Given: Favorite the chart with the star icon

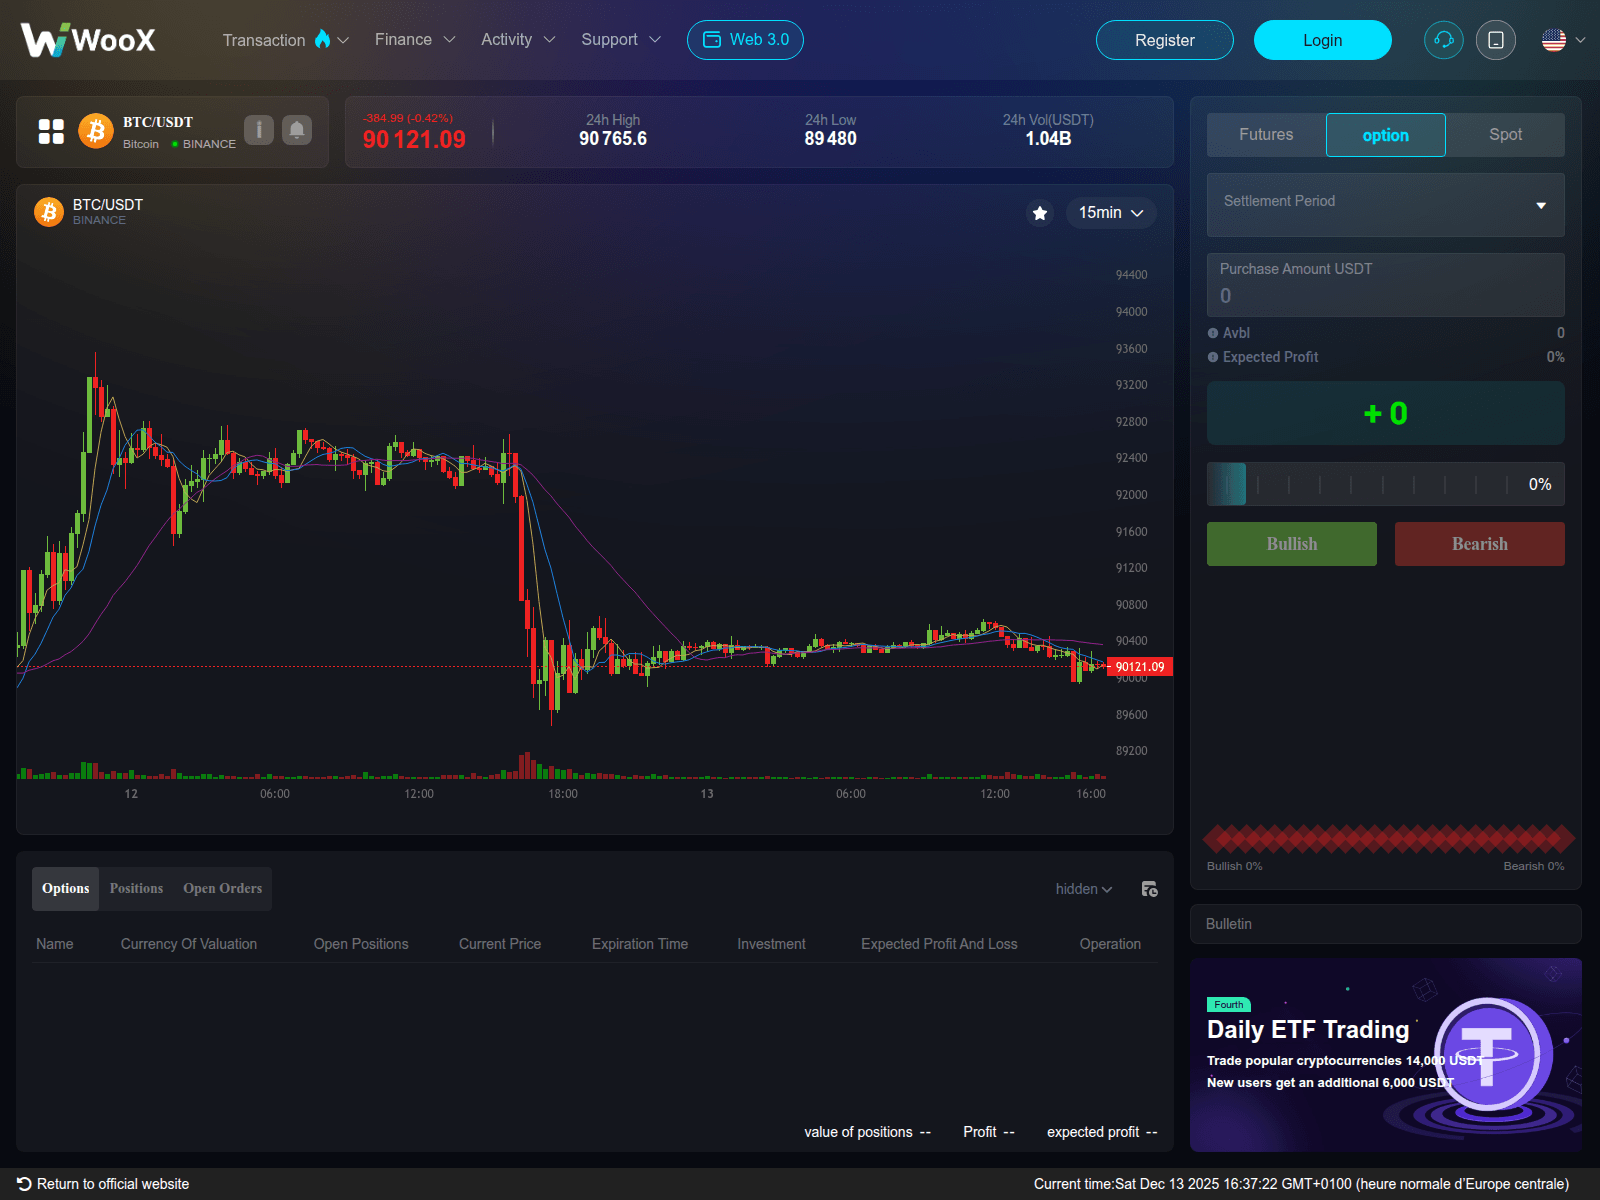Looking at the screenshot, I should [1040, 213].
